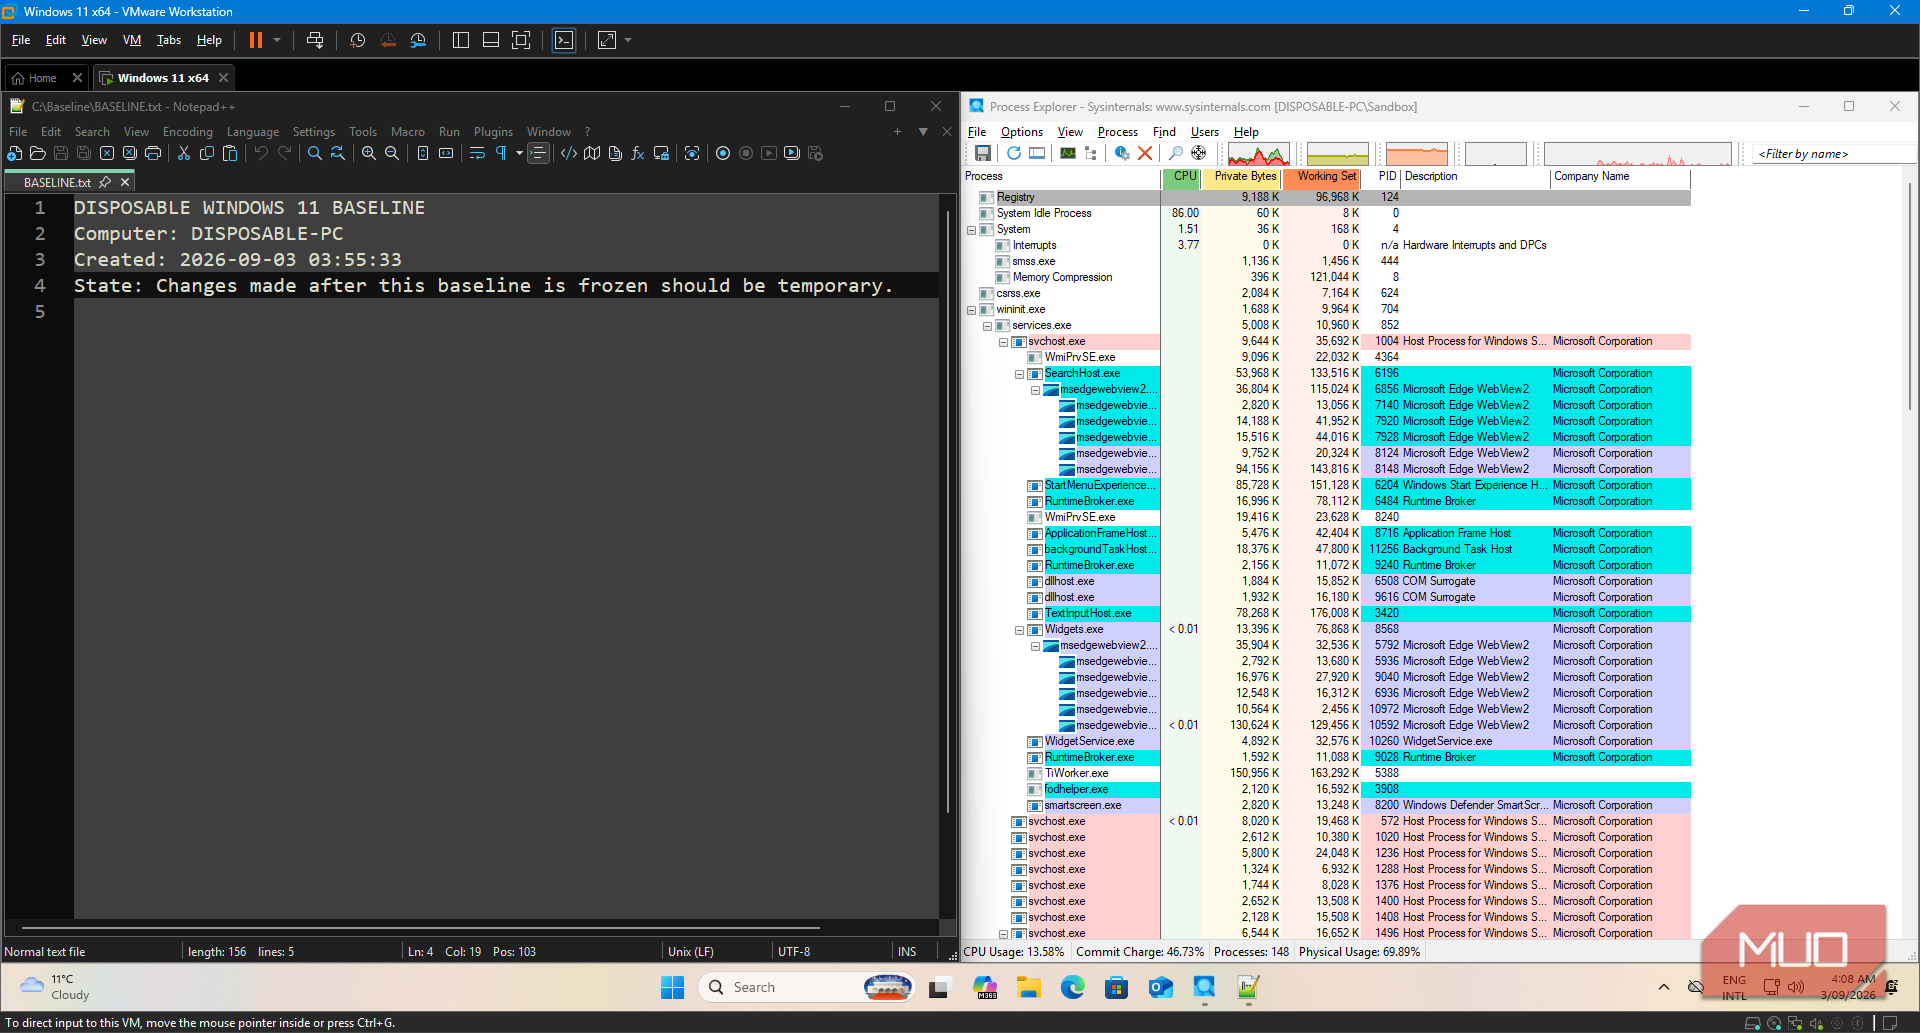Click the crosshair find-window's-process icon
The image size is (1920, 1033).
(x=1199, y=153)
